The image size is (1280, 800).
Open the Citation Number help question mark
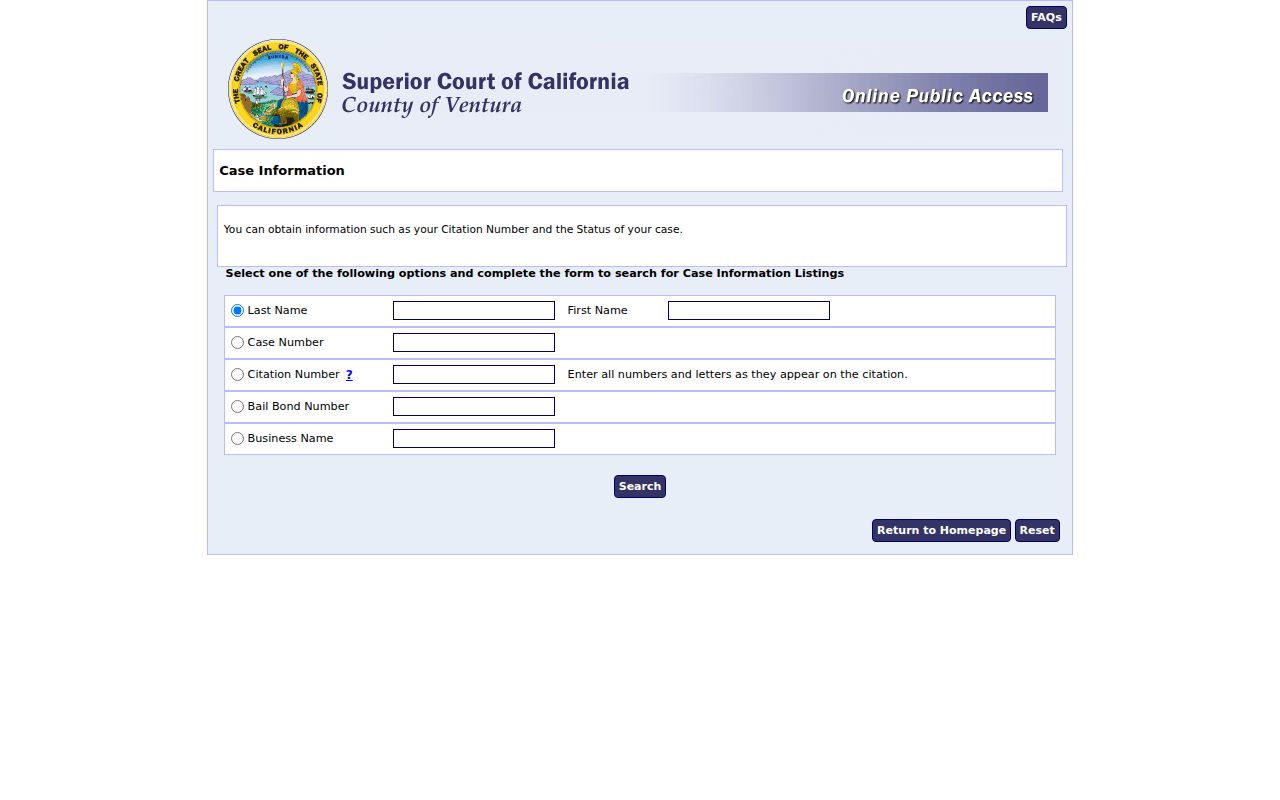click(349, 375)
